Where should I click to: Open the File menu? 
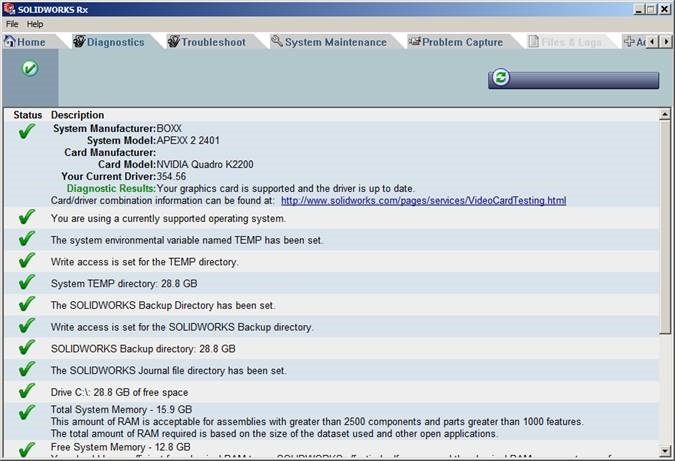12,24
